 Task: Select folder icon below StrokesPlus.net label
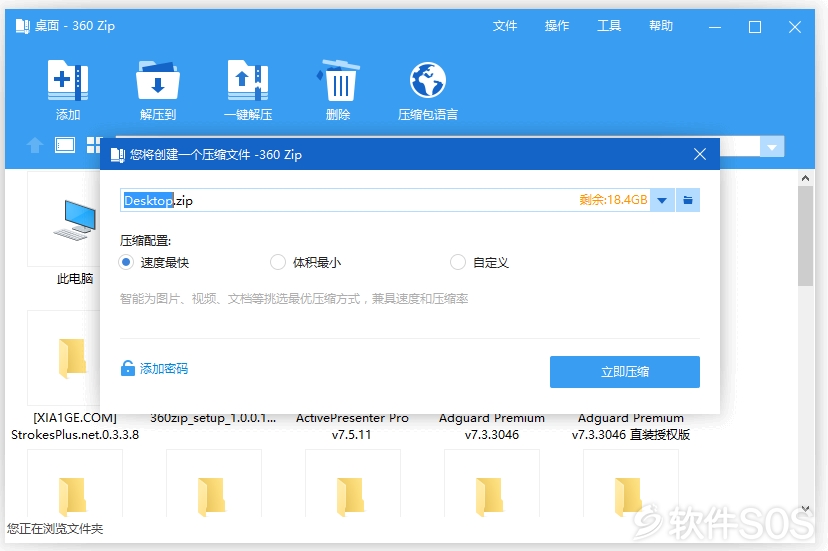(x=72, y=497)
